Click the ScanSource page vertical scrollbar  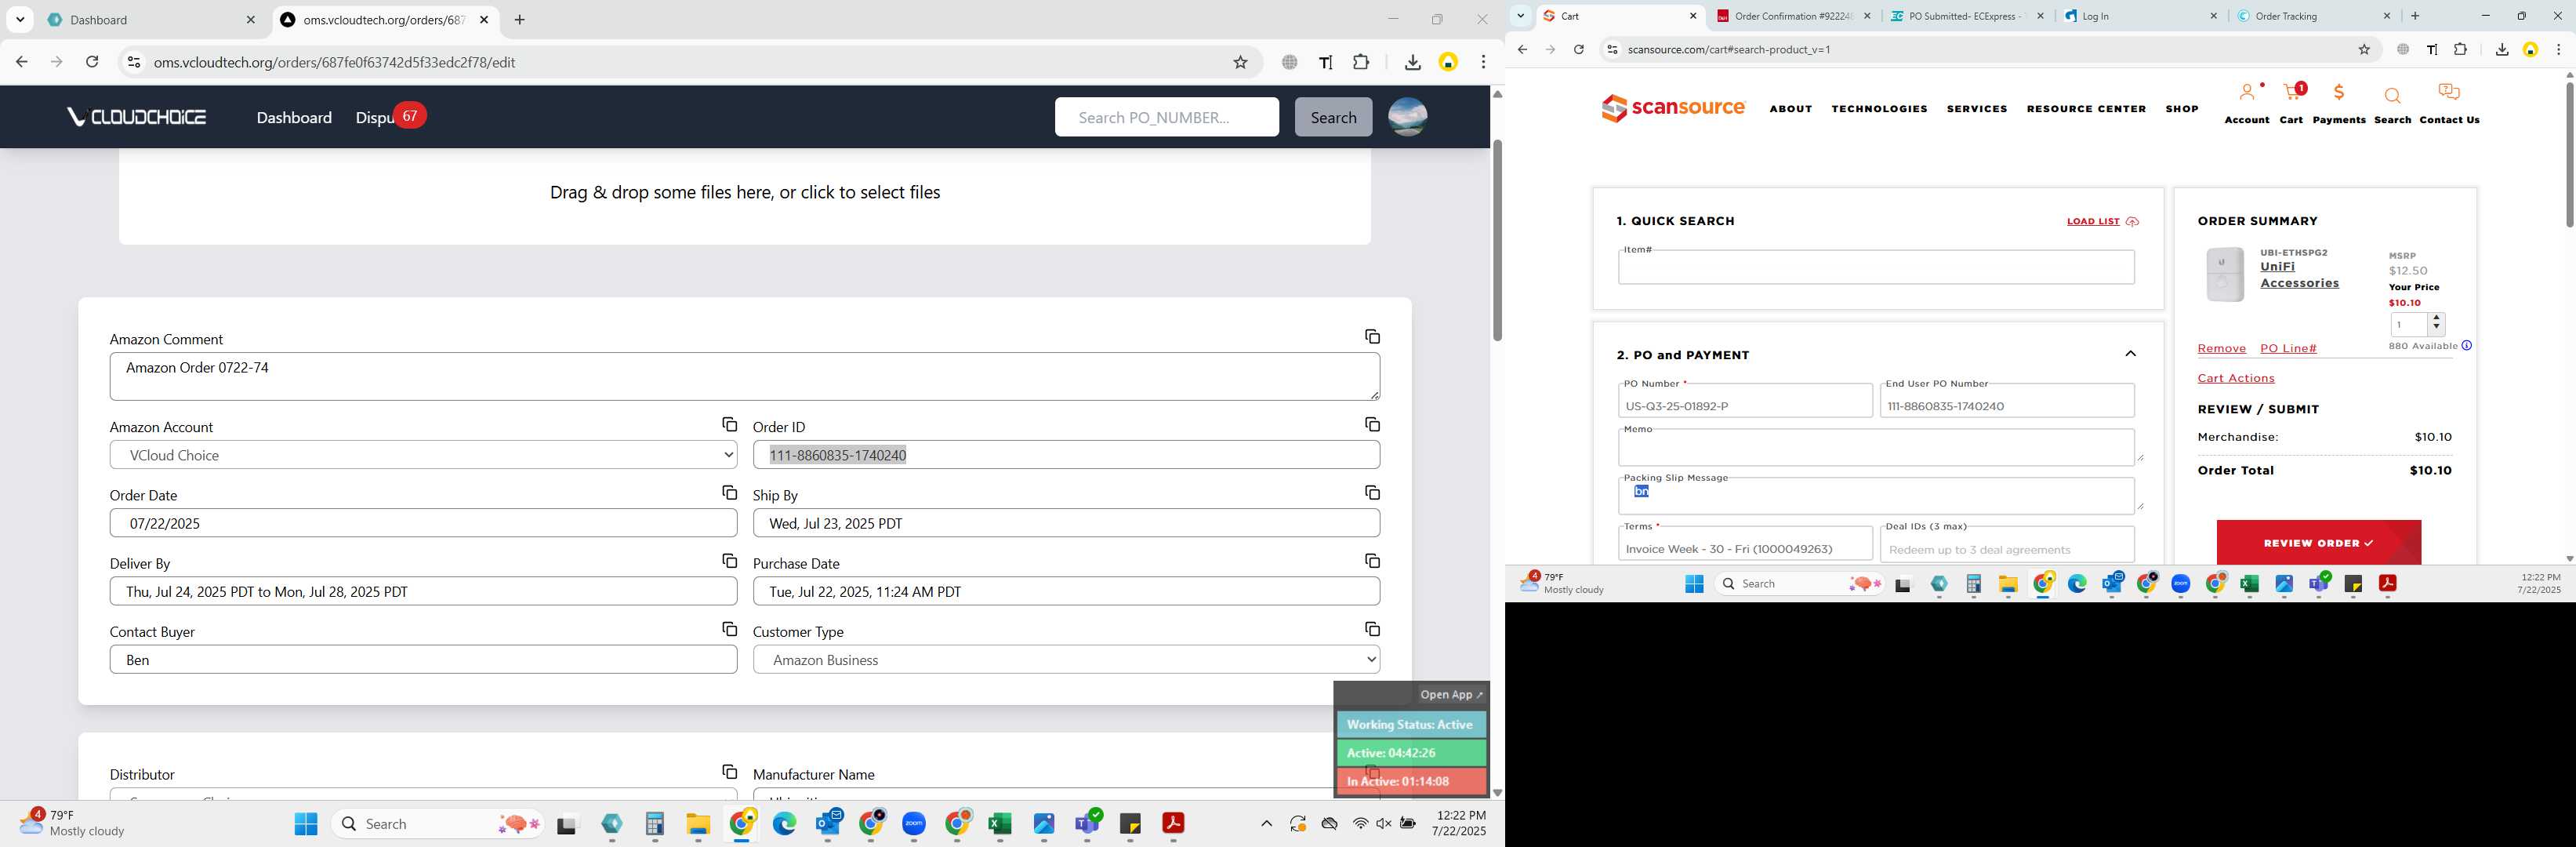pyautogui.click(x=2569, y=155)
